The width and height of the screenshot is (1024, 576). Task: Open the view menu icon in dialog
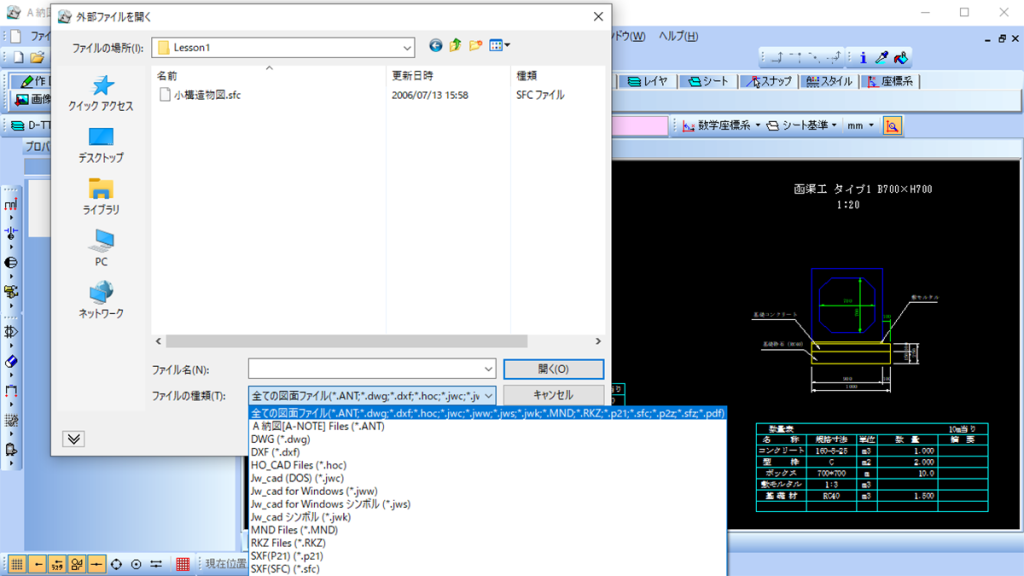coord(500,46)
